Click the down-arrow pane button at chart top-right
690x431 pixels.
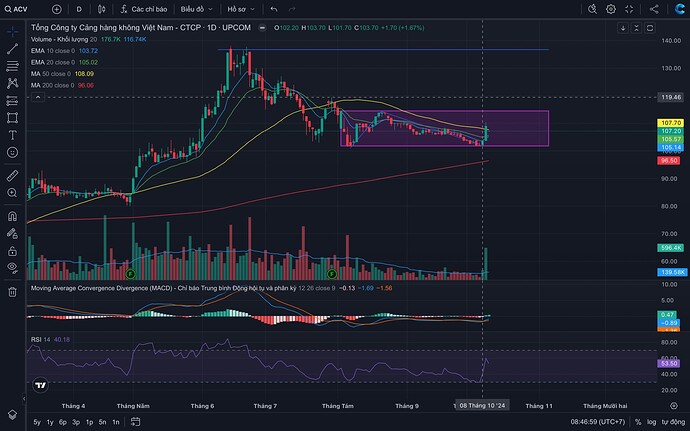[623, 28]
